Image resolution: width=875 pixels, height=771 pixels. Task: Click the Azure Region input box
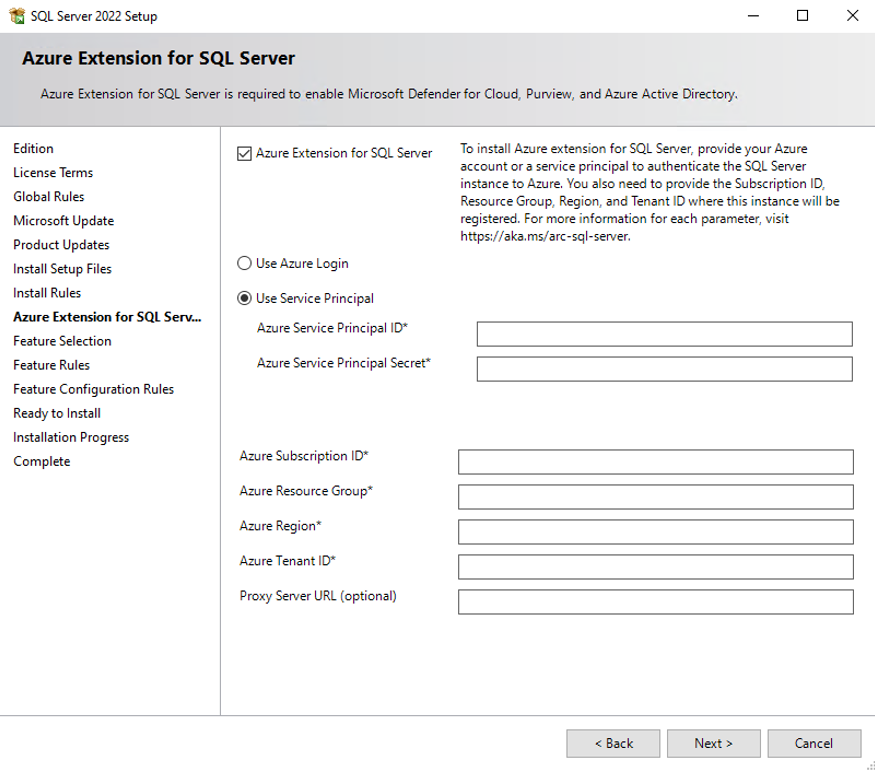656,532
